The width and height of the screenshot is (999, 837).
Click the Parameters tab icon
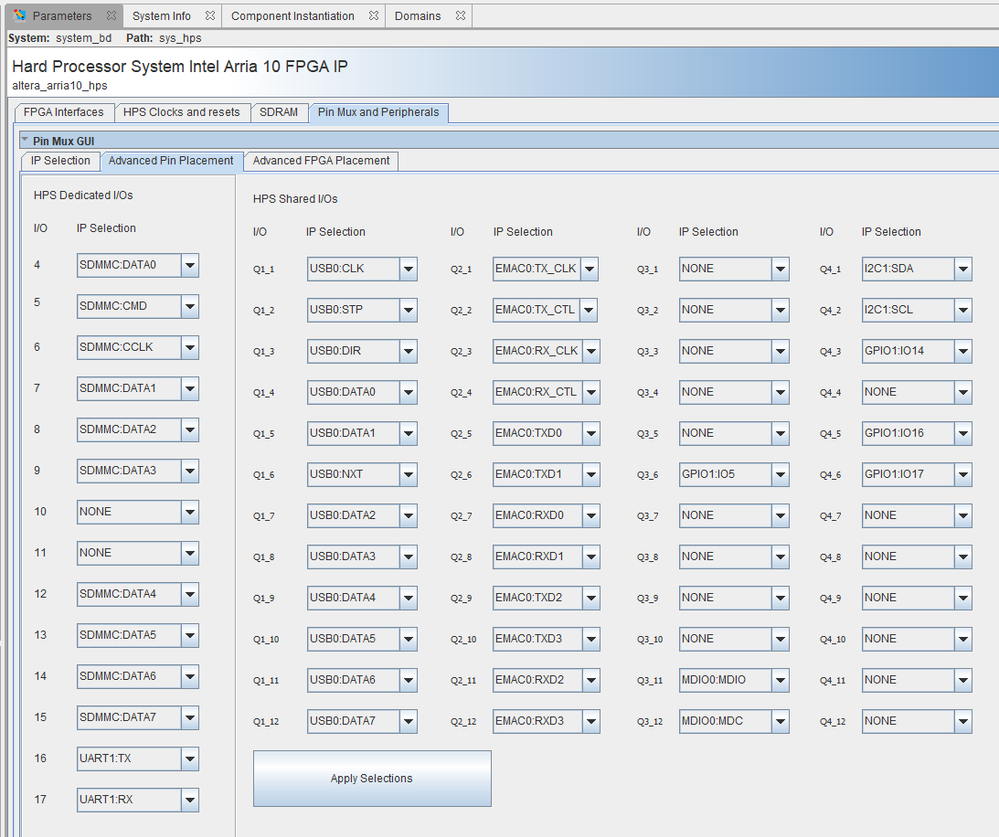pos(20,16)
